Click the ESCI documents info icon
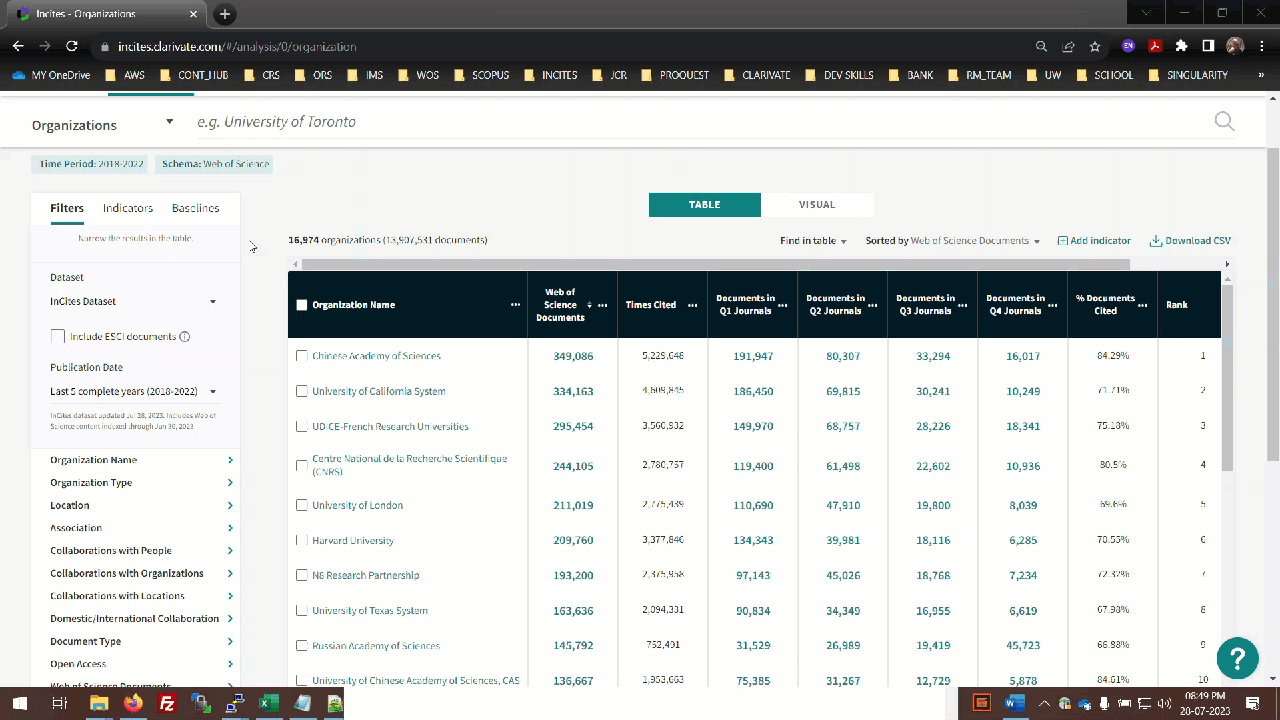Image resolution: width=1280 pixels, height=720 pixels. coord(185,337)
